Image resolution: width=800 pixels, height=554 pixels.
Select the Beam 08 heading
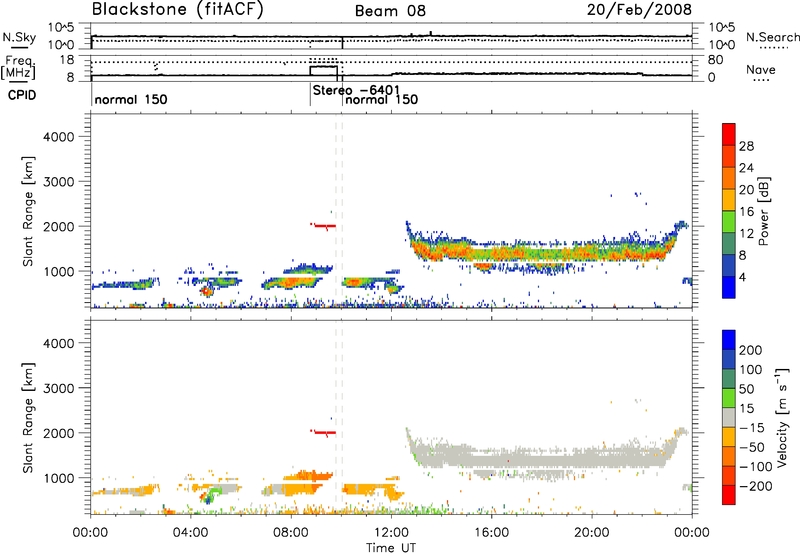390,11
